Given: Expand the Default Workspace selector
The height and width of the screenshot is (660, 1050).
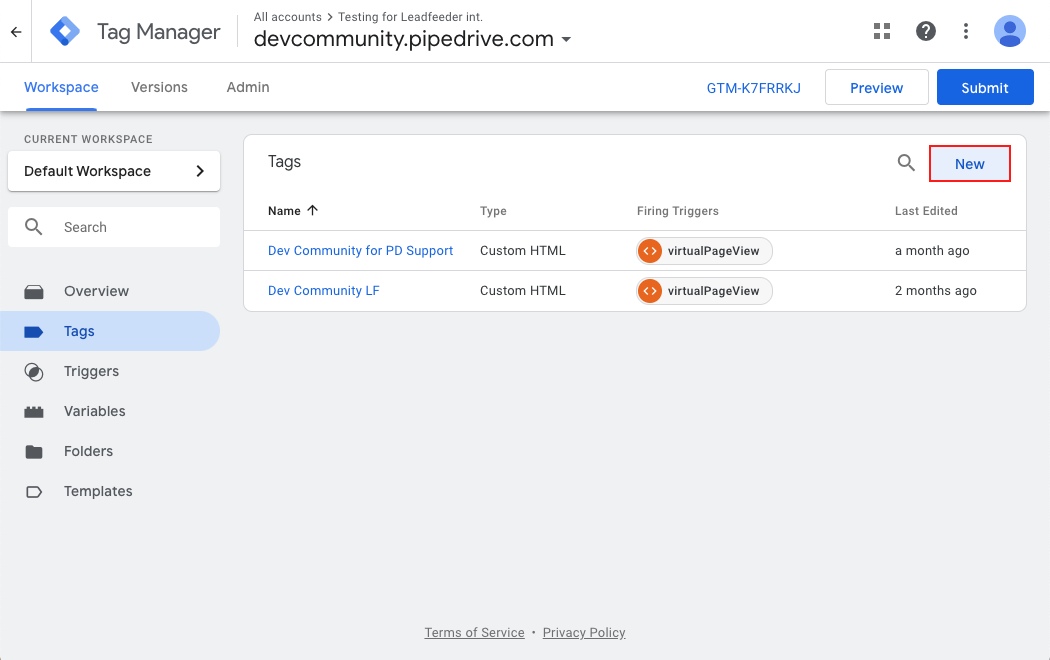Looking at the screenshot, I should (x=114, y=171).
